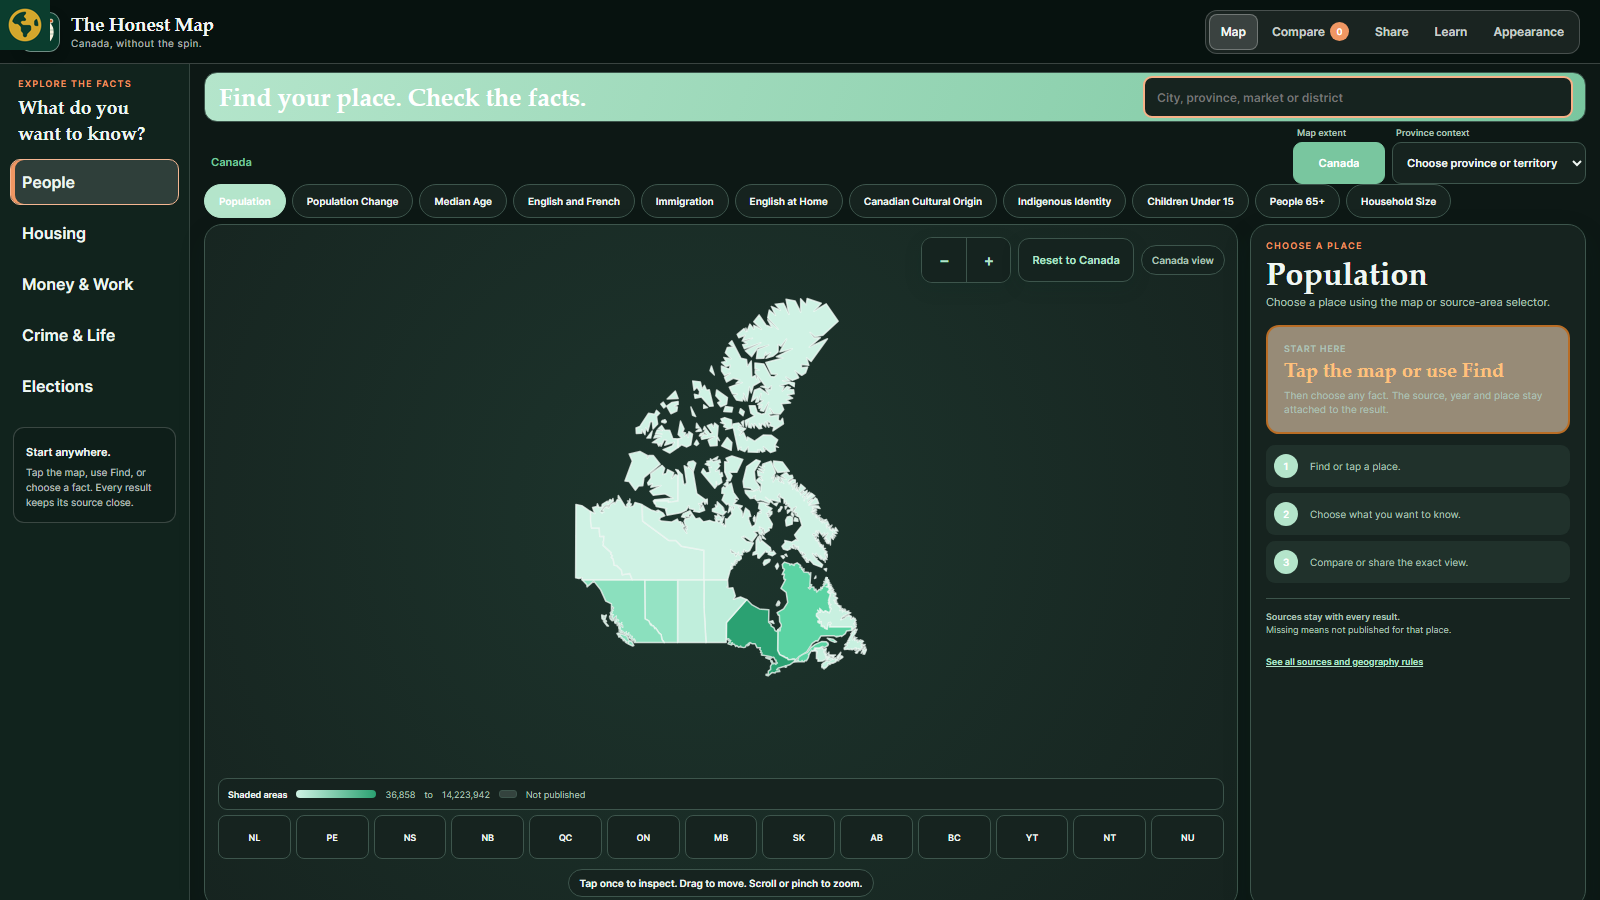This screenshot has width=1600, height=900.
Task: Click the Not published legend swatch
Action: (x=508, y=794)
